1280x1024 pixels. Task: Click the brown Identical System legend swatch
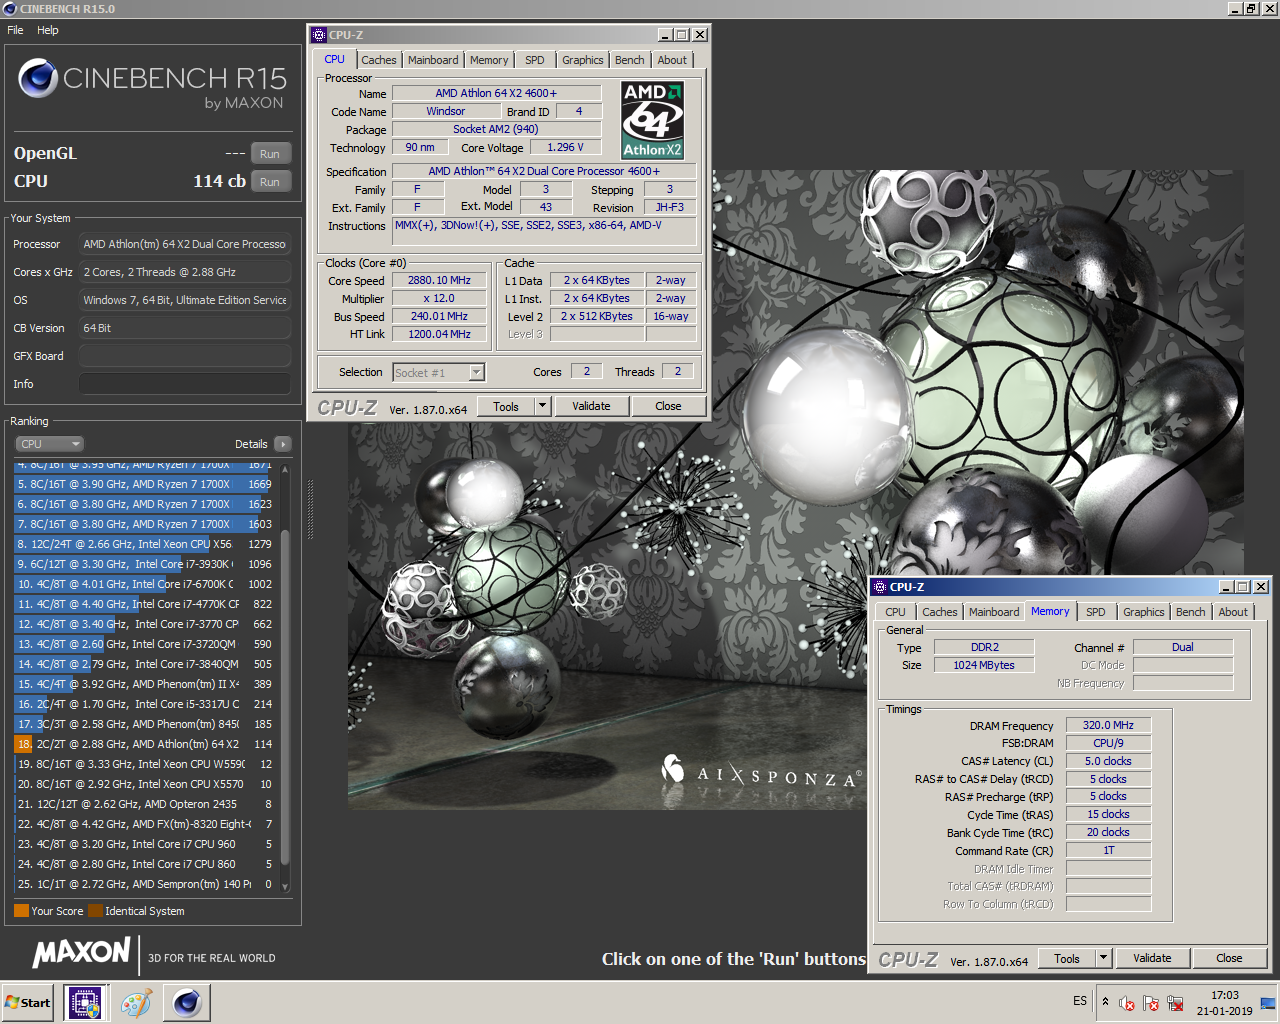click(x=95, y=911)
